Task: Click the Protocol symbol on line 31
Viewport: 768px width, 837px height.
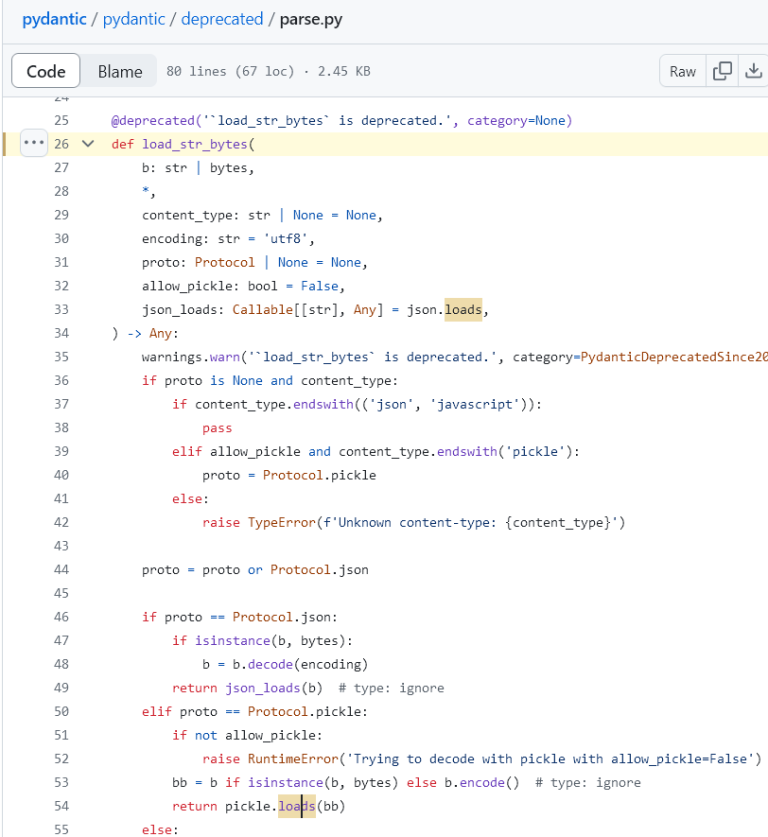Action: pos(224,261)
